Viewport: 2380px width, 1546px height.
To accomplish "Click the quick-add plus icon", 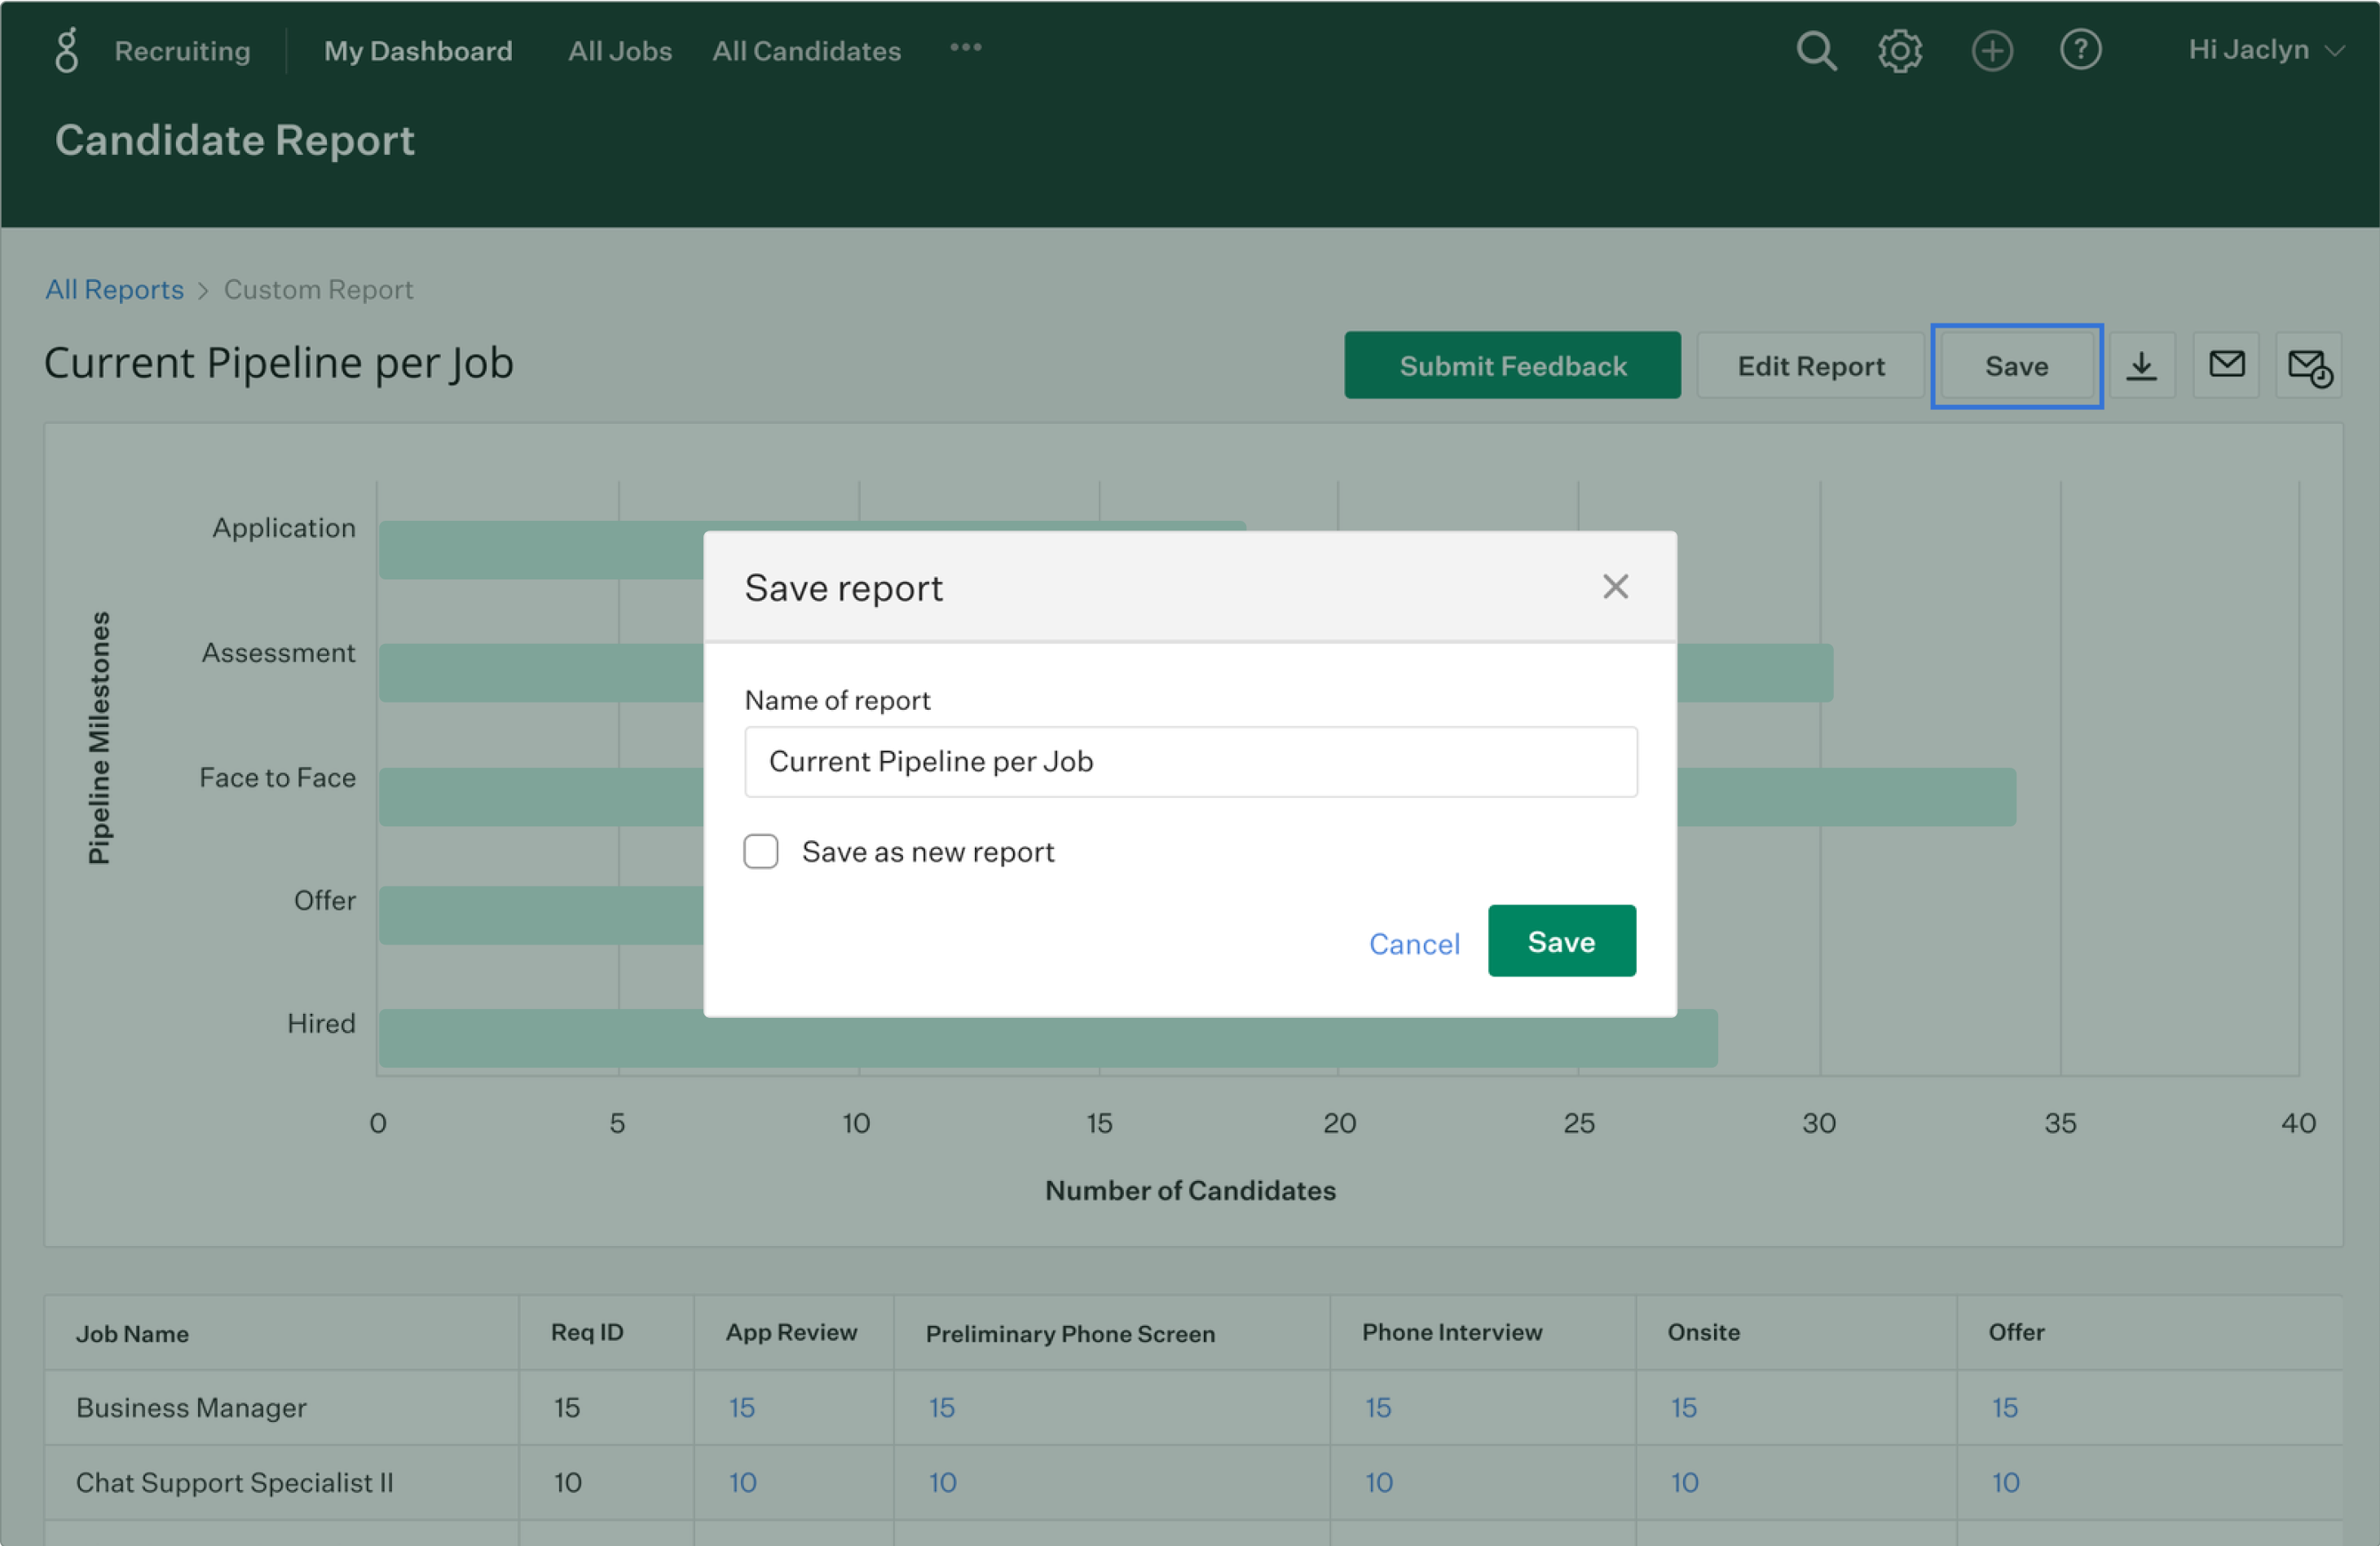I will click(x=1991, y=51).
